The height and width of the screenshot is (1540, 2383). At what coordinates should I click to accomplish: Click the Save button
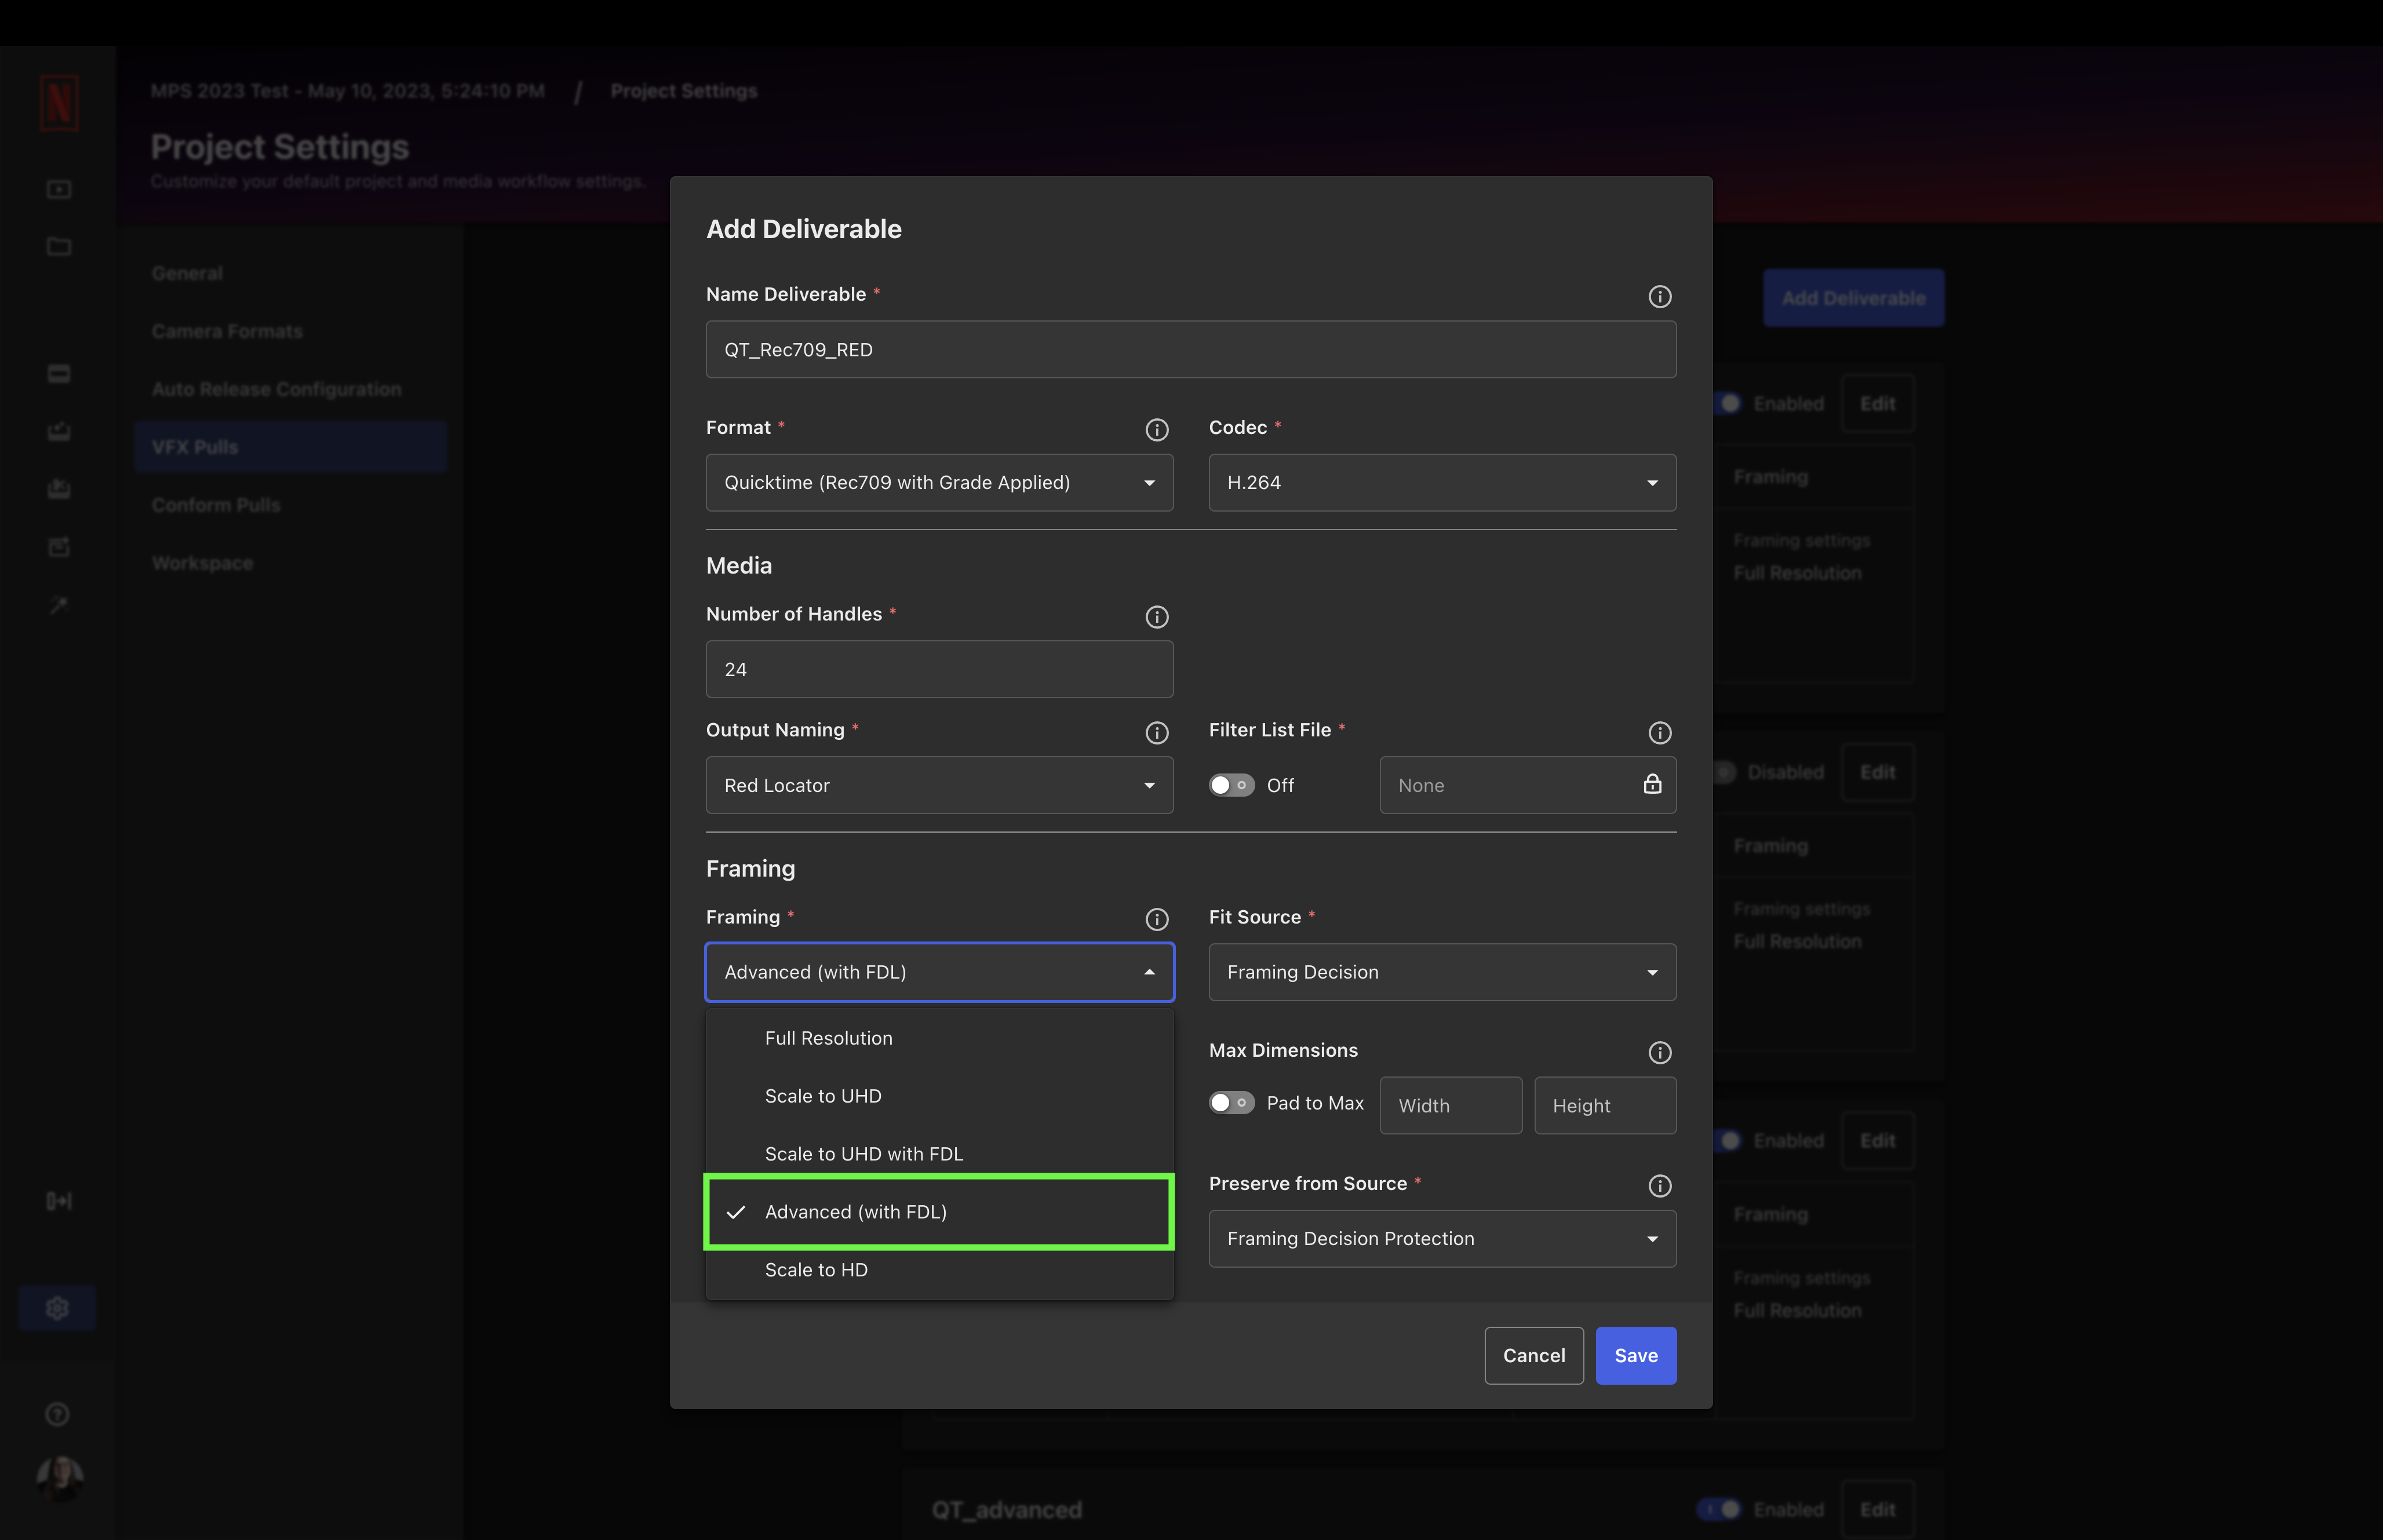tap(1635, 1355)
